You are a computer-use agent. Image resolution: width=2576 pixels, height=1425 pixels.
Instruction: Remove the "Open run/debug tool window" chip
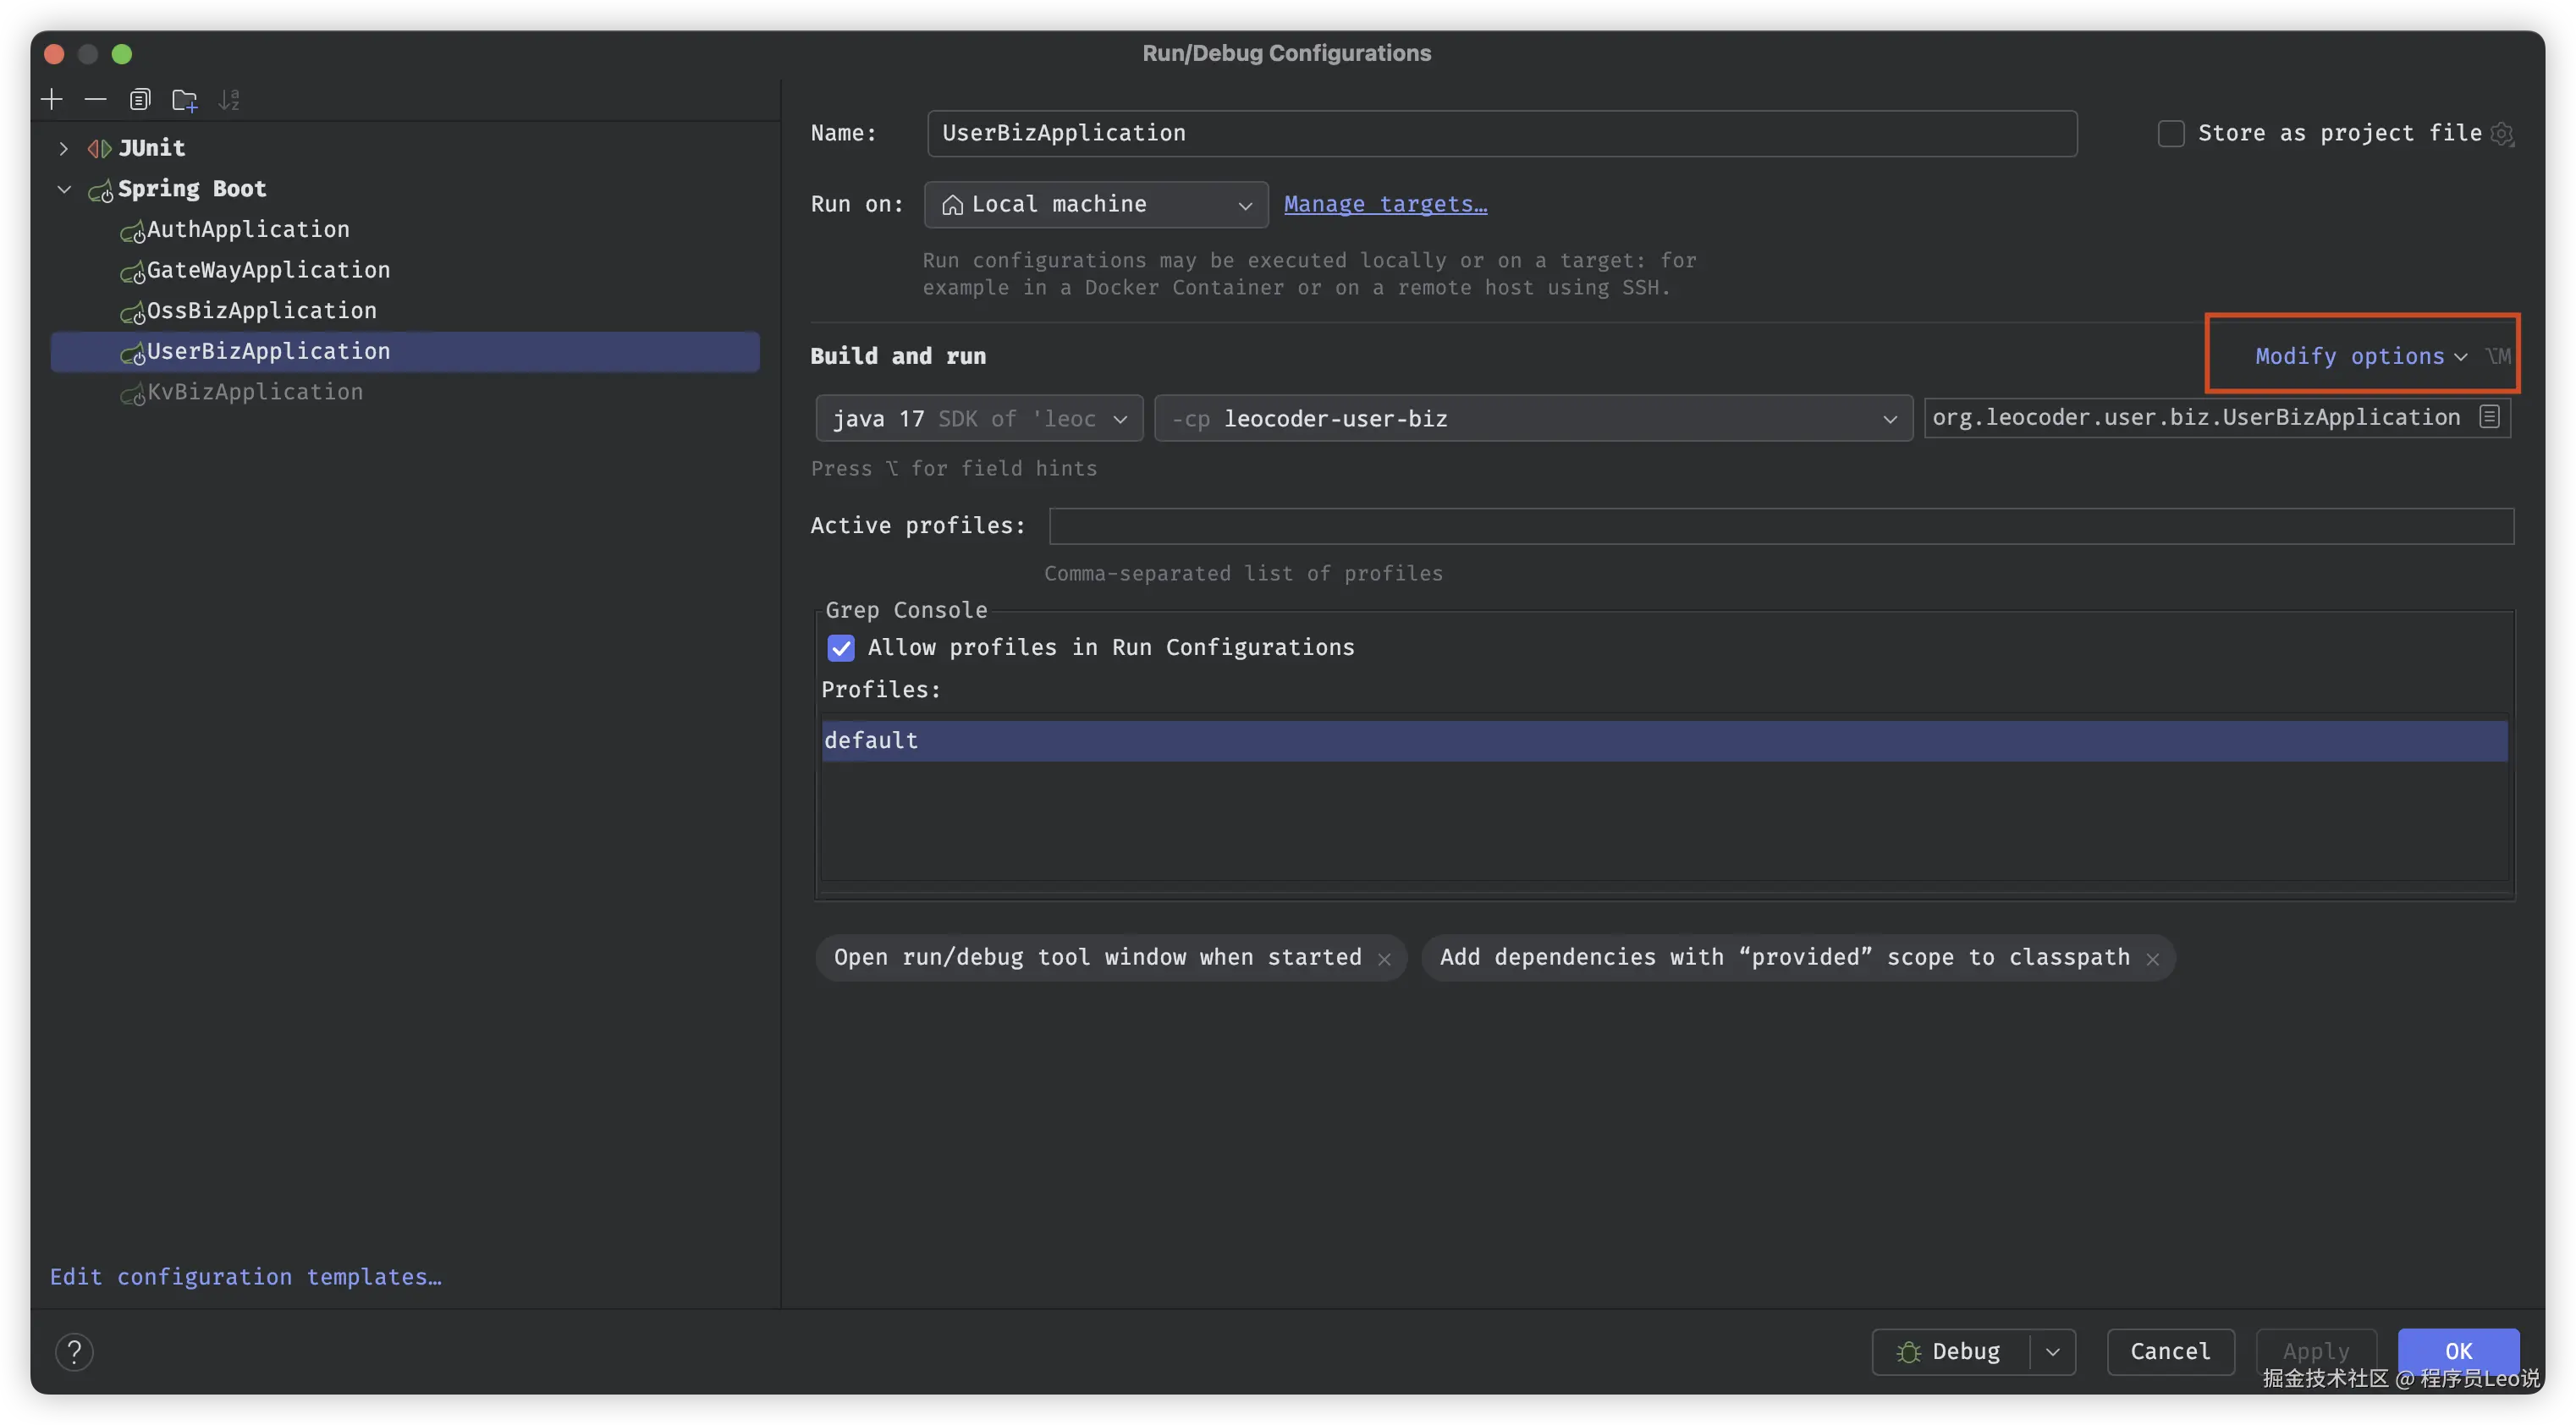pyautogui.click(x=1384, y=959)
